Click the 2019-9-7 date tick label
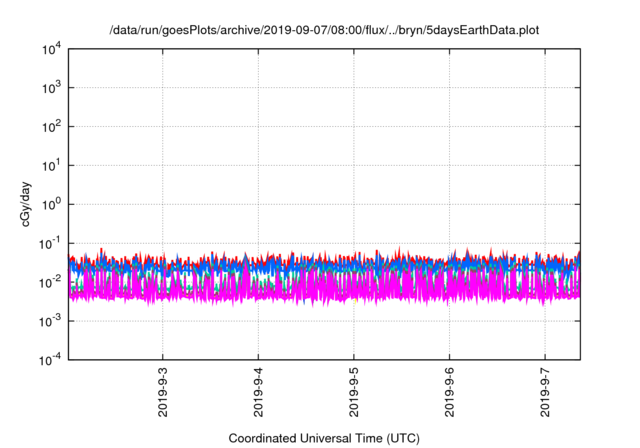This screenshot has width=640, height=448. 545,392
